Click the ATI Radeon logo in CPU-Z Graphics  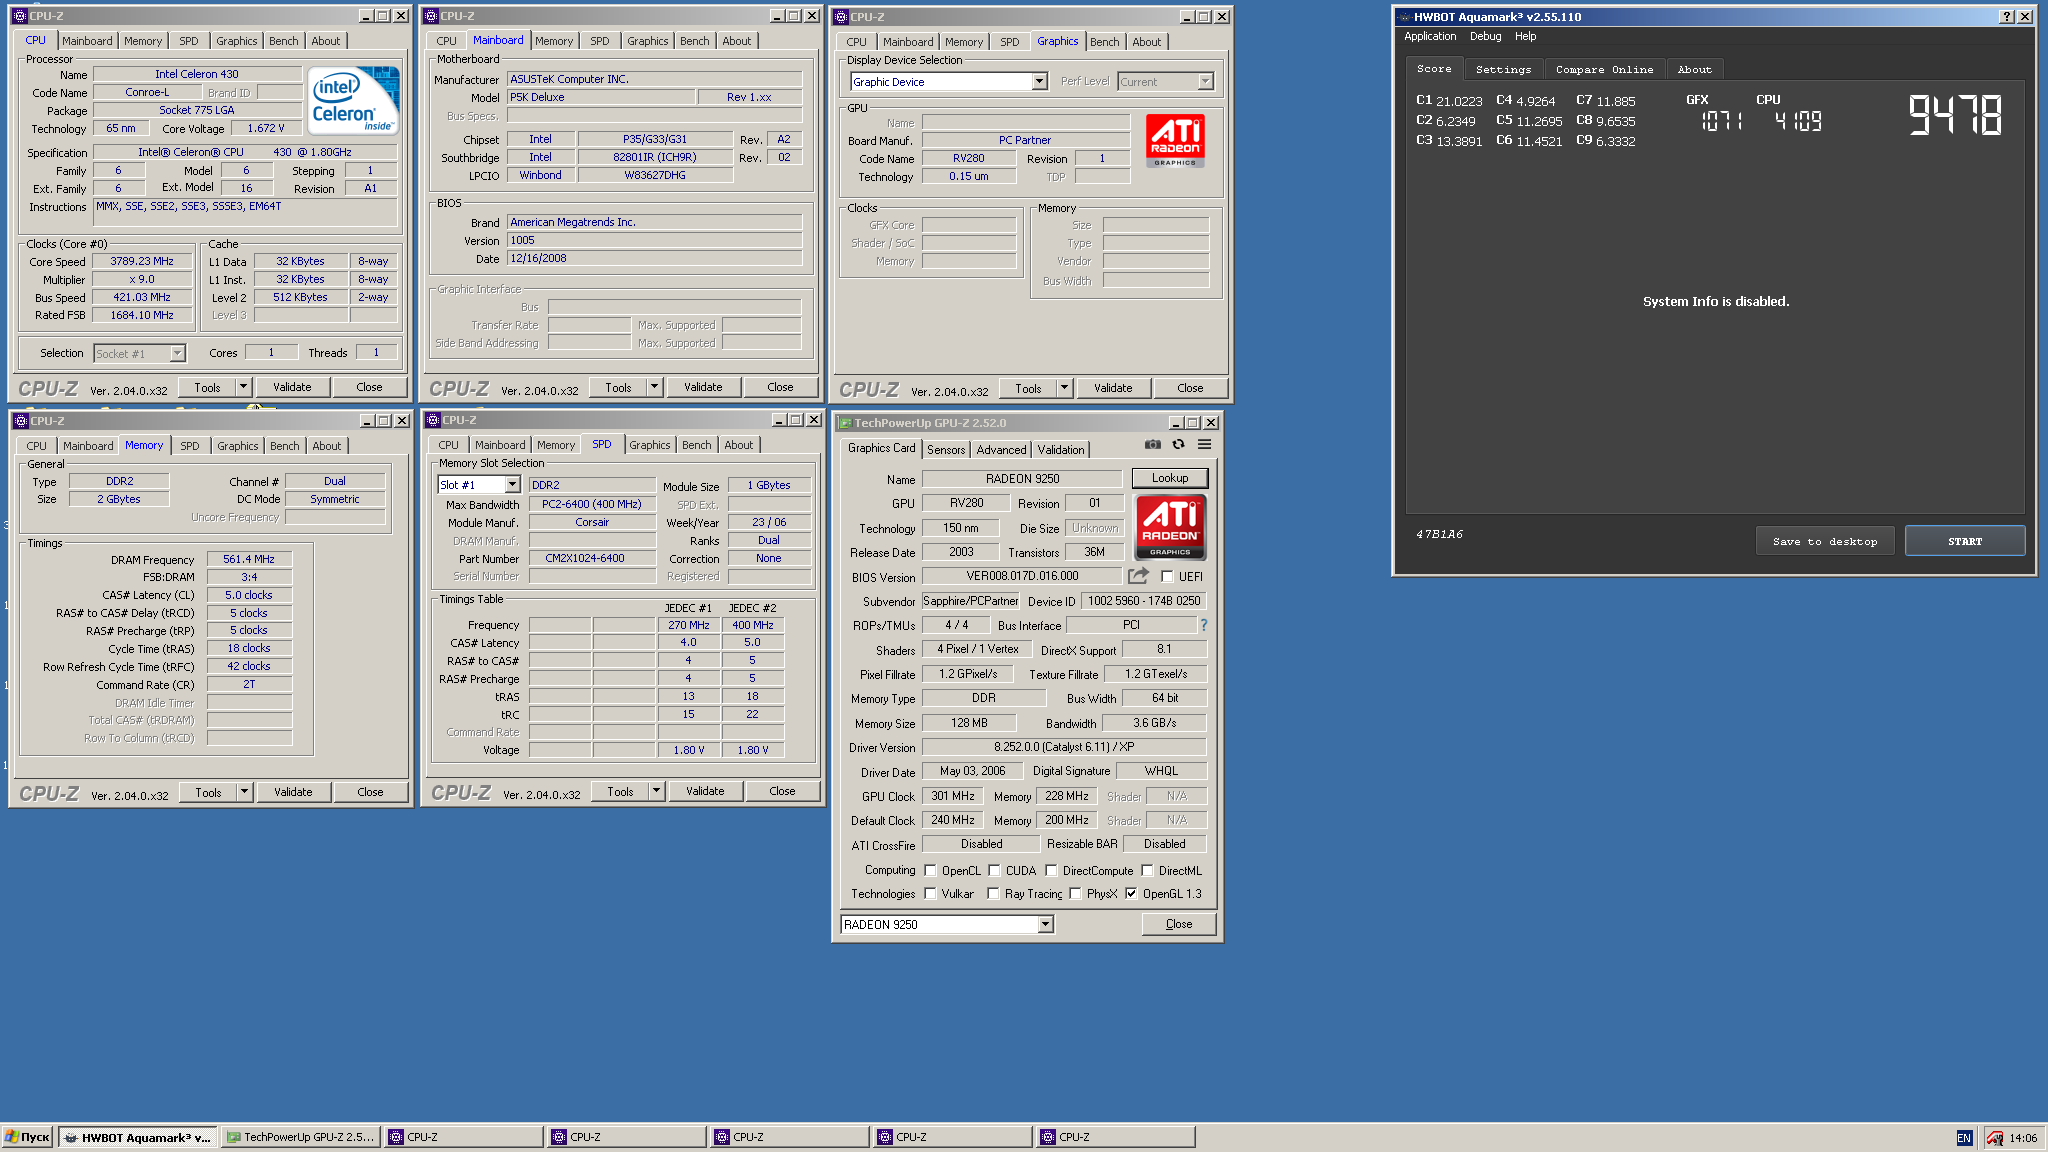click(1175, 140)
